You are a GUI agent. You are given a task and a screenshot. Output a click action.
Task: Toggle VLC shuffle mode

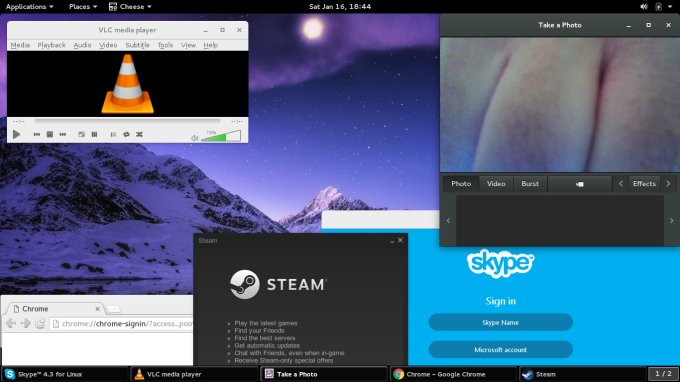tap(139, 134)
